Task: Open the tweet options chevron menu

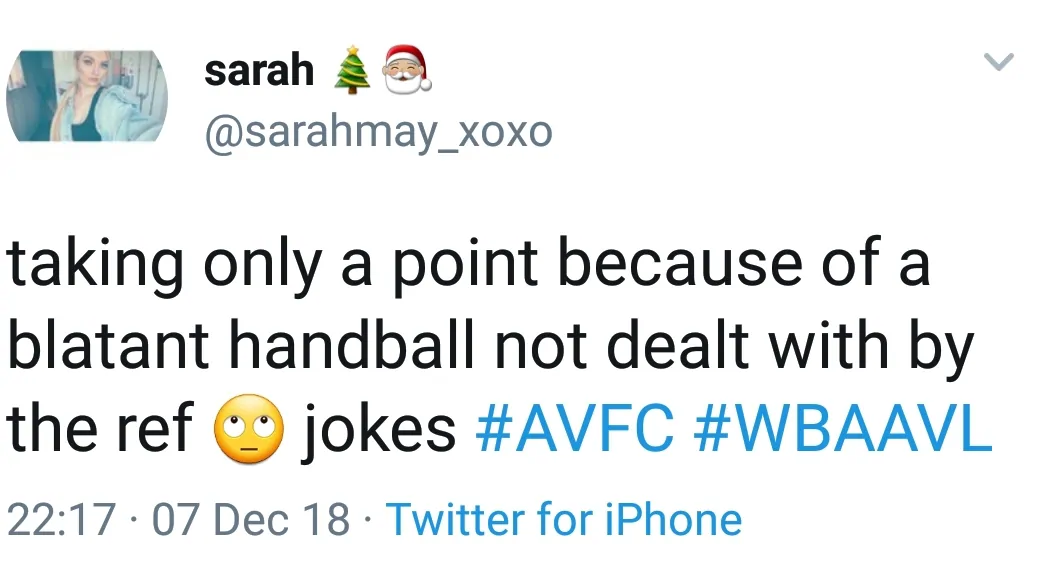Action: [x=999, y=64]
